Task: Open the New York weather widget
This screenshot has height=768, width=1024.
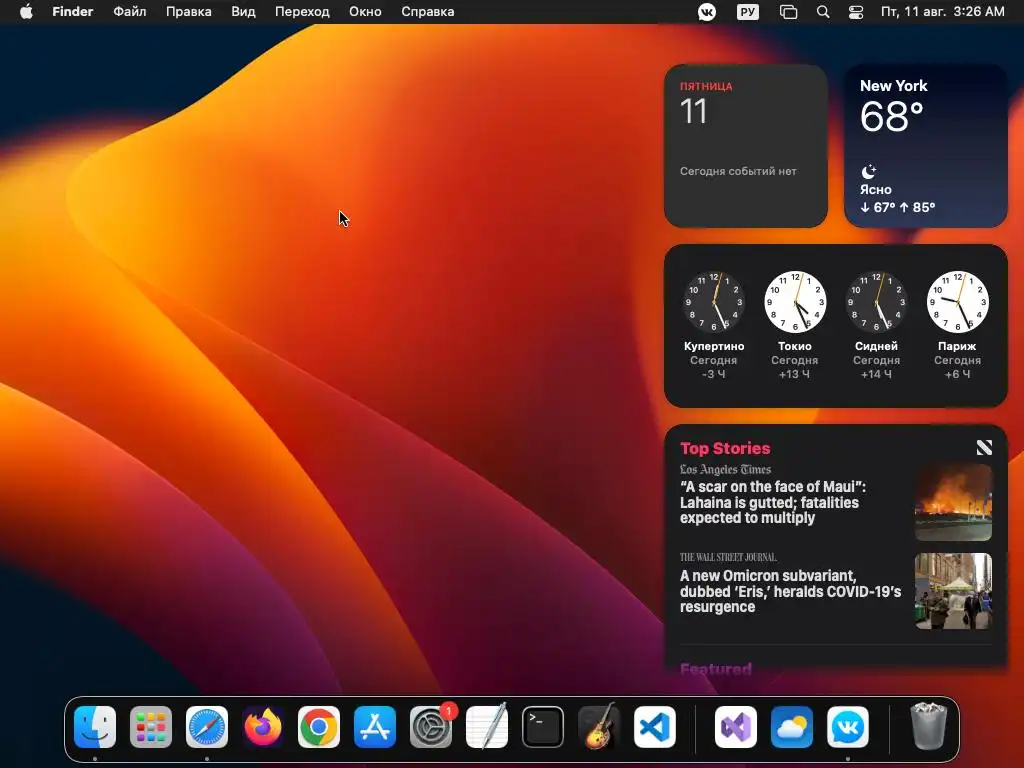Action: pyautogui.click(x=926, y=146)
